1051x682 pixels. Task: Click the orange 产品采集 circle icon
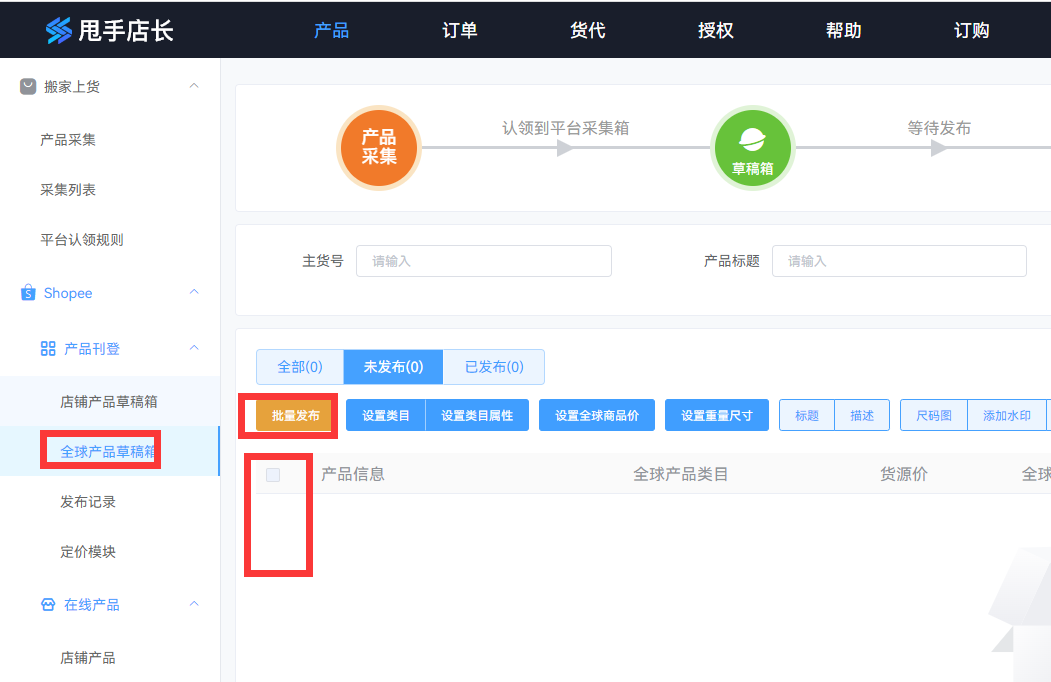[x=379, y=148]
